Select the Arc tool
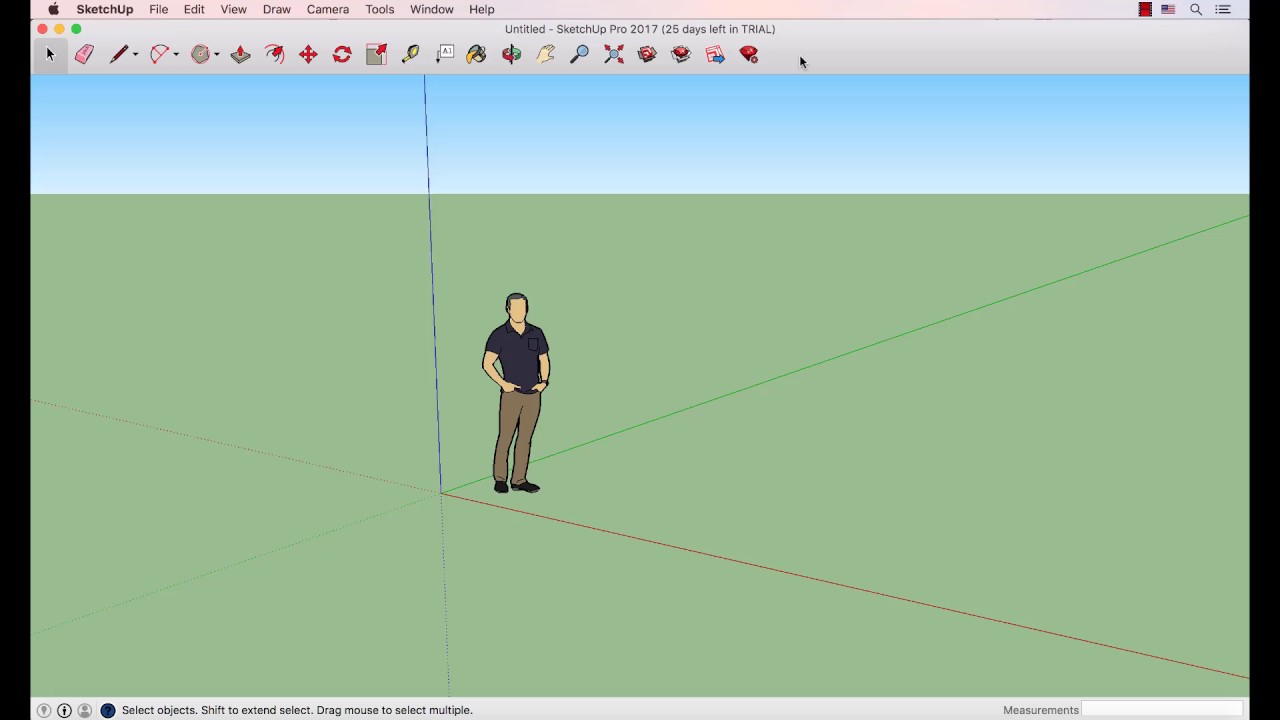 (159, 55)
